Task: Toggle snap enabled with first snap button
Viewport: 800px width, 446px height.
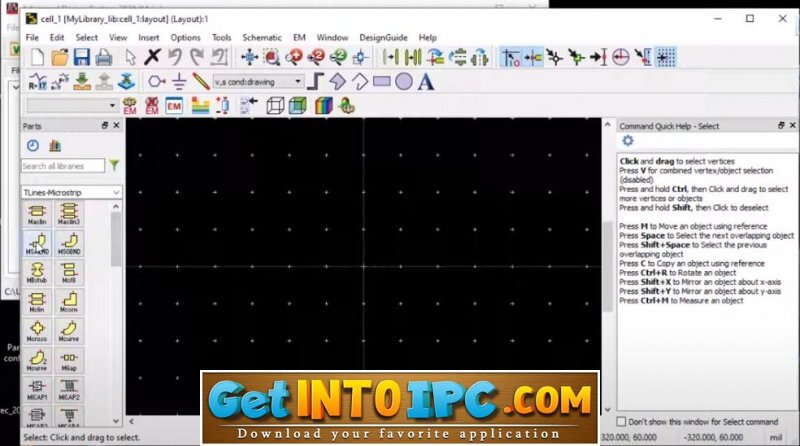Action: pyautogui.click(x=511, y=57)
